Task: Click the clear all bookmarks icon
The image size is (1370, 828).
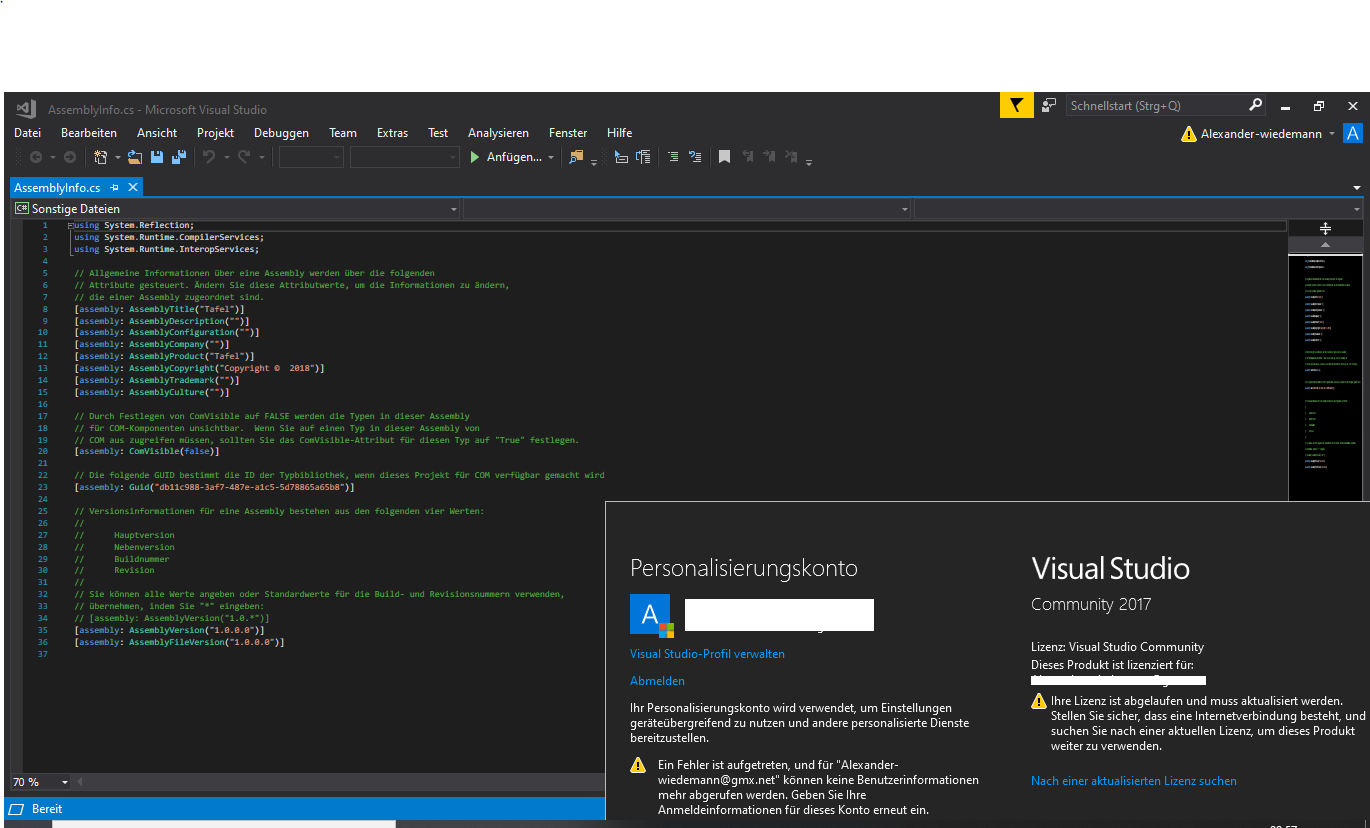Action: pyautogui.click(x=791, y=157)
